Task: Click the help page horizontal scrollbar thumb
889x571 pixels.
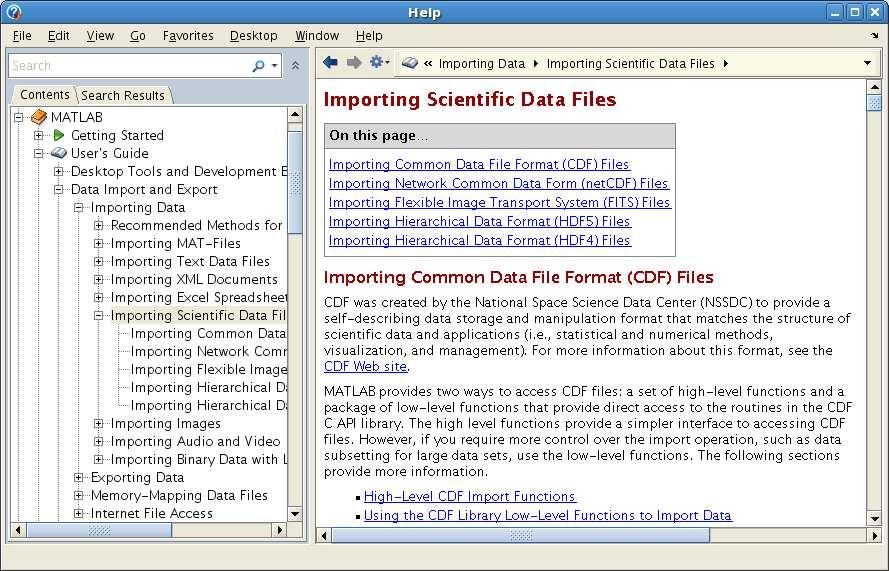Action: pyautogui.click(x=520, y=535)
